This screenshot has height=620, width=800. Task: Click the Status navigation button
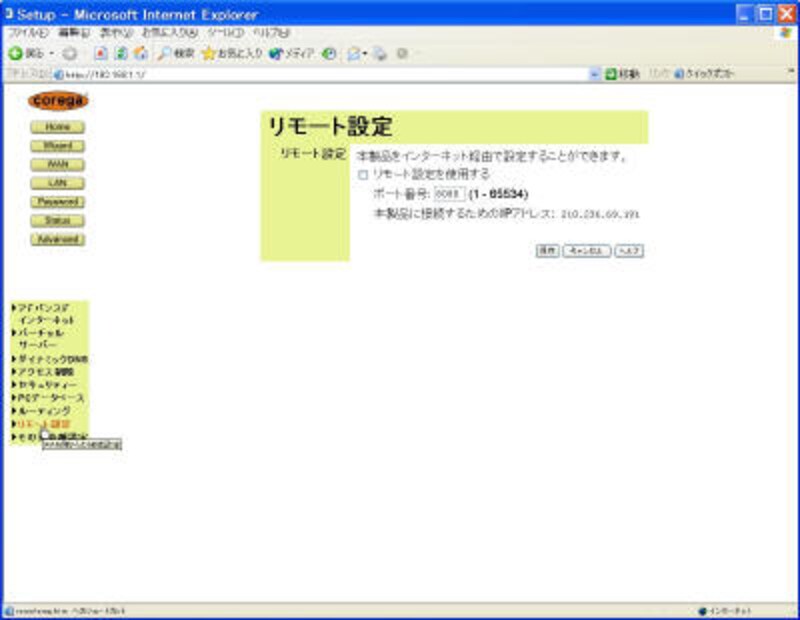pyautogui.click(x=57, y=221)
